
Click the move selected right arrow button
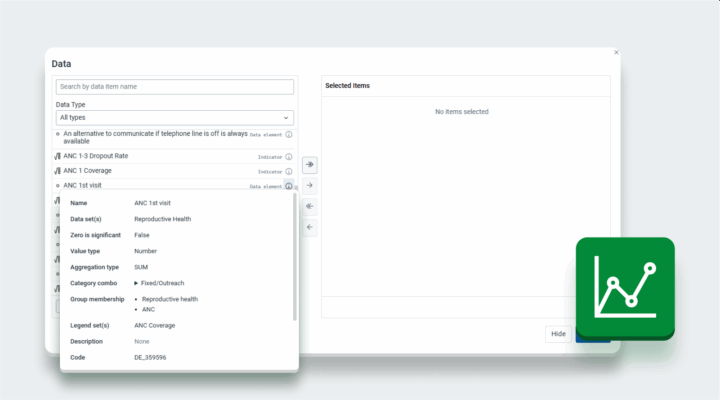(310, 186)
